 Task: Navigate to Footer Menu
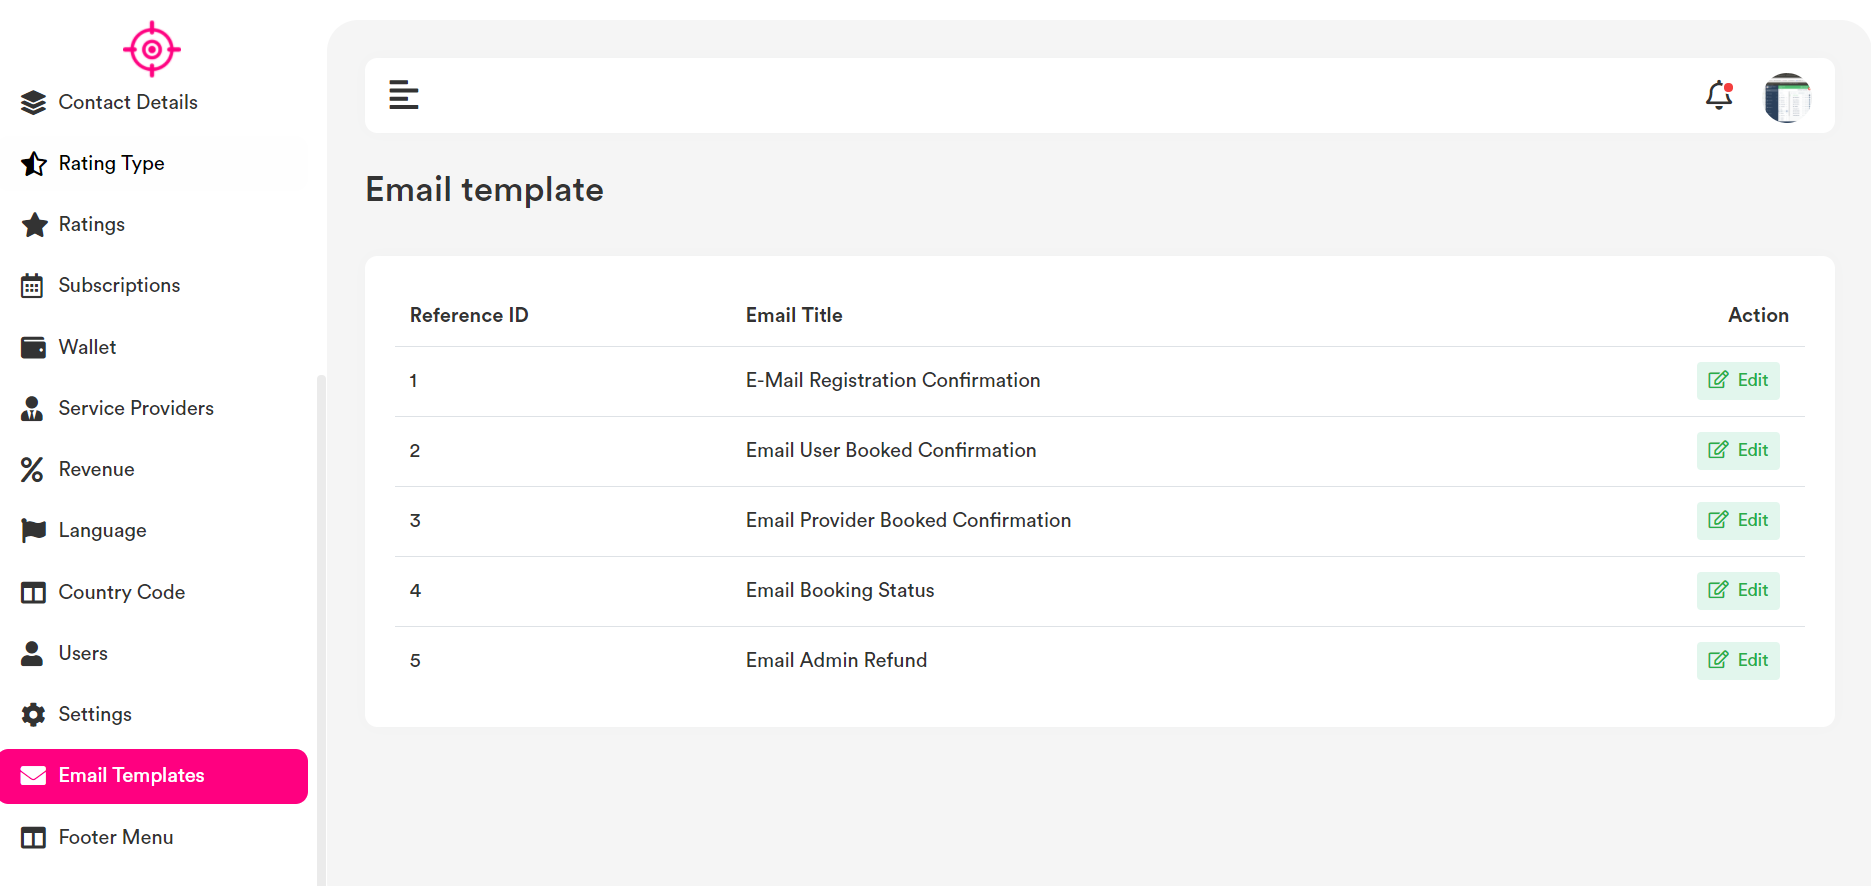[115, 837]
